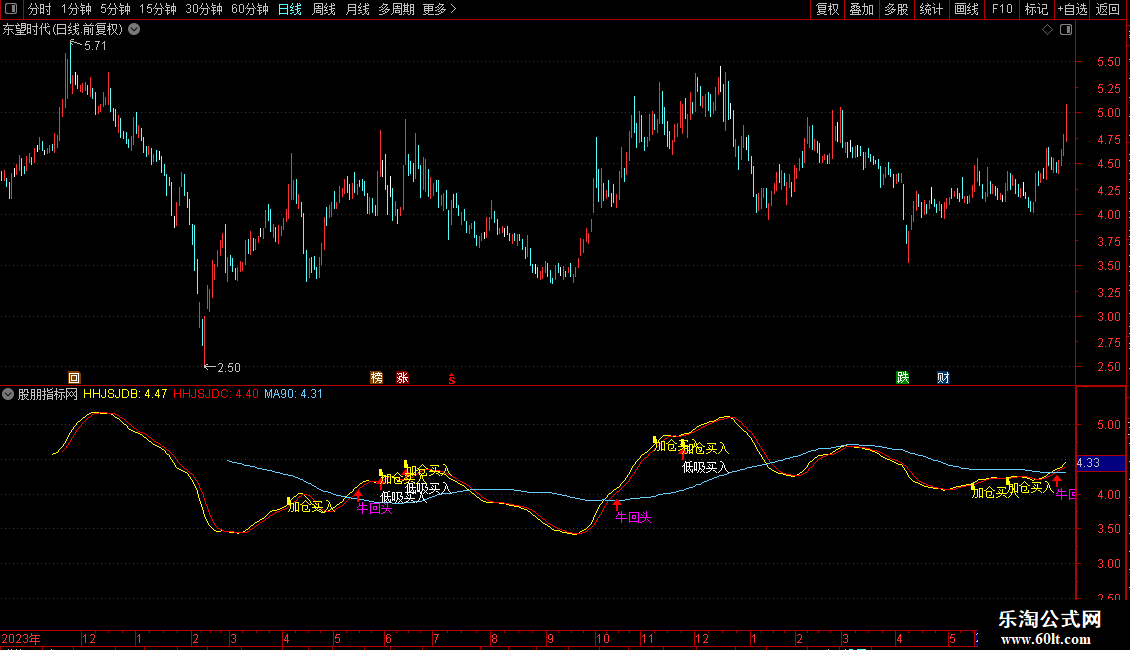The image size is (1130, 650).
Task: Click the 财 financial marker icon
Action: [x=943, y=378]
